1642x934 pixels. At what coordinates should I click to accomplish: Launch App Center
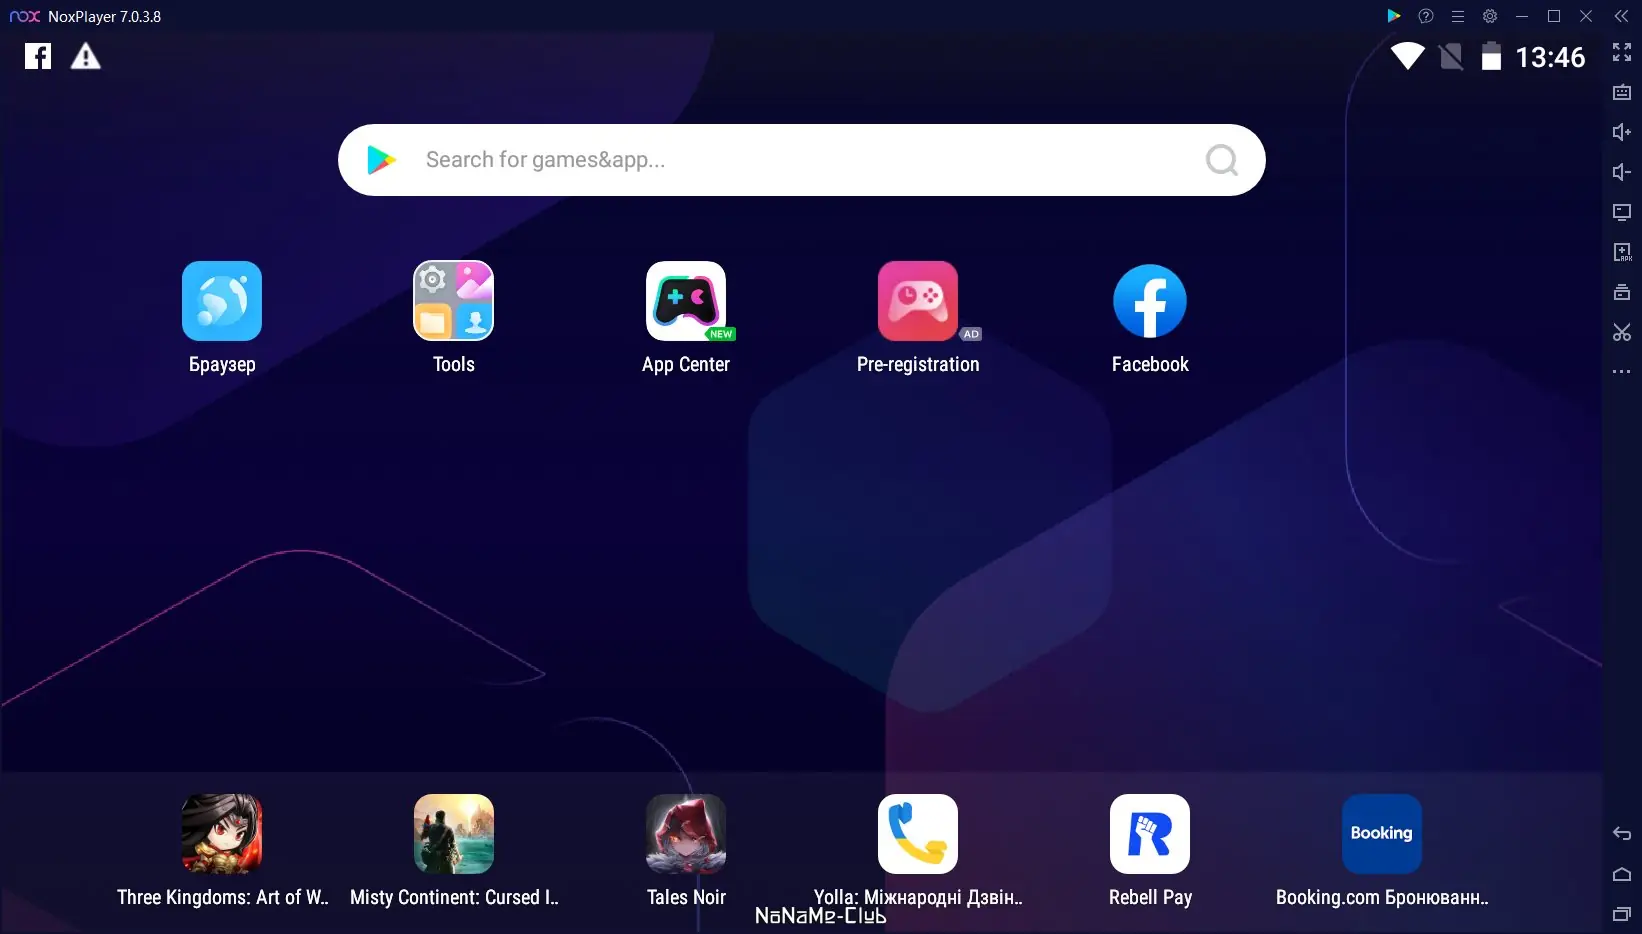686,301
